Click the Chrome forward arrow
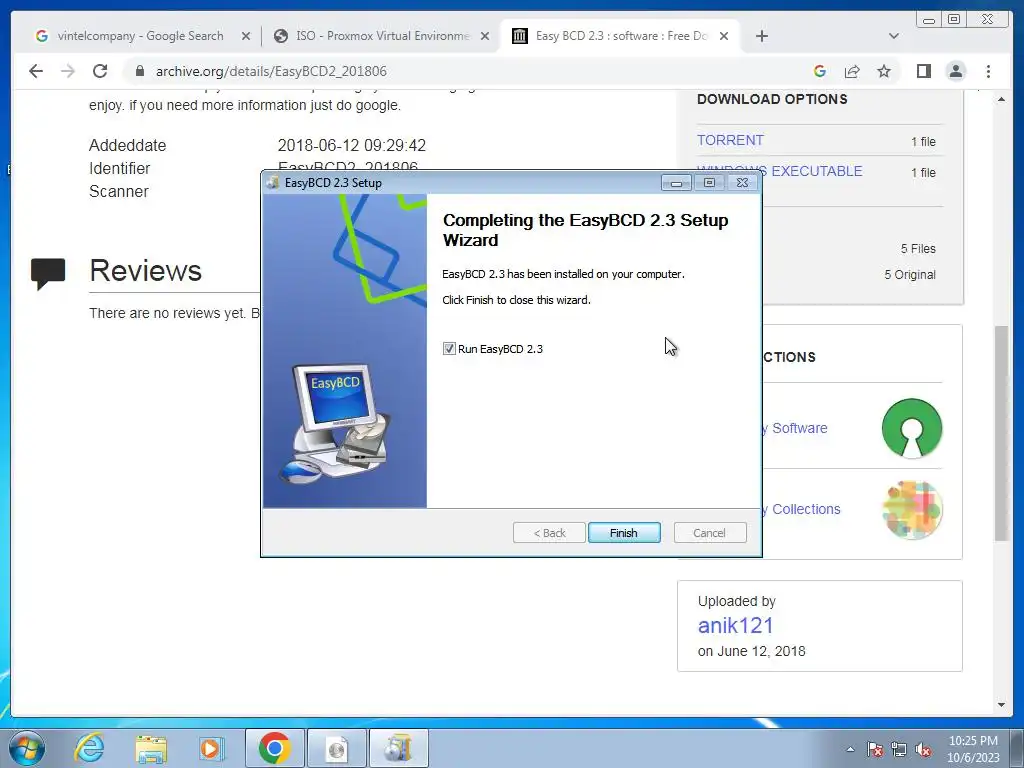The height and width of the screenshot is (768, 1024). (68, 71)
